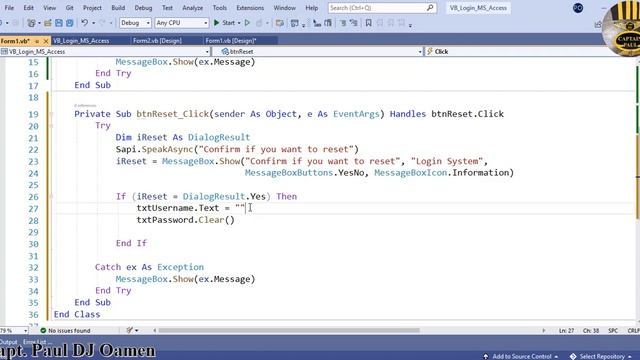Collapse the If block on line 26

51,197
